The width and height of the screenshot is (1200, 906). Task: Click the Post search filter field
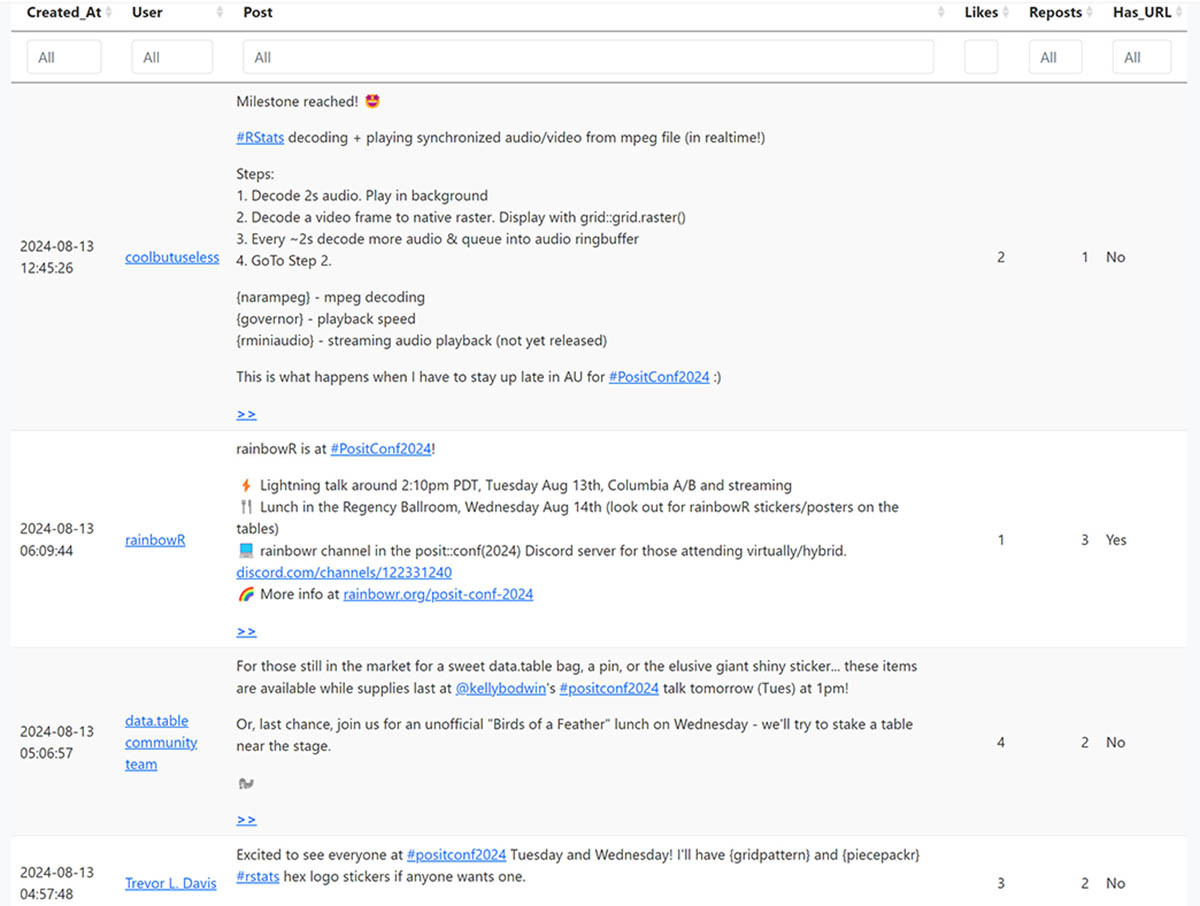[x=588, y=57]
